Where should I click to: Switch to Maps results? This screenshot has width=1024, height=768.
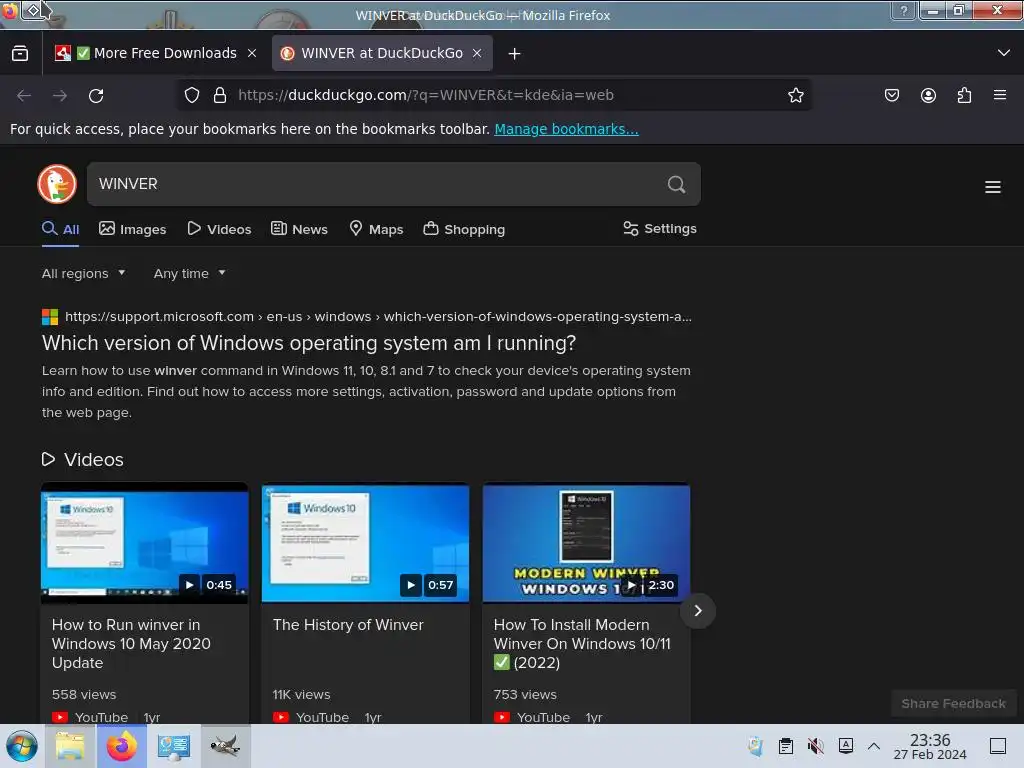[376, 229]
